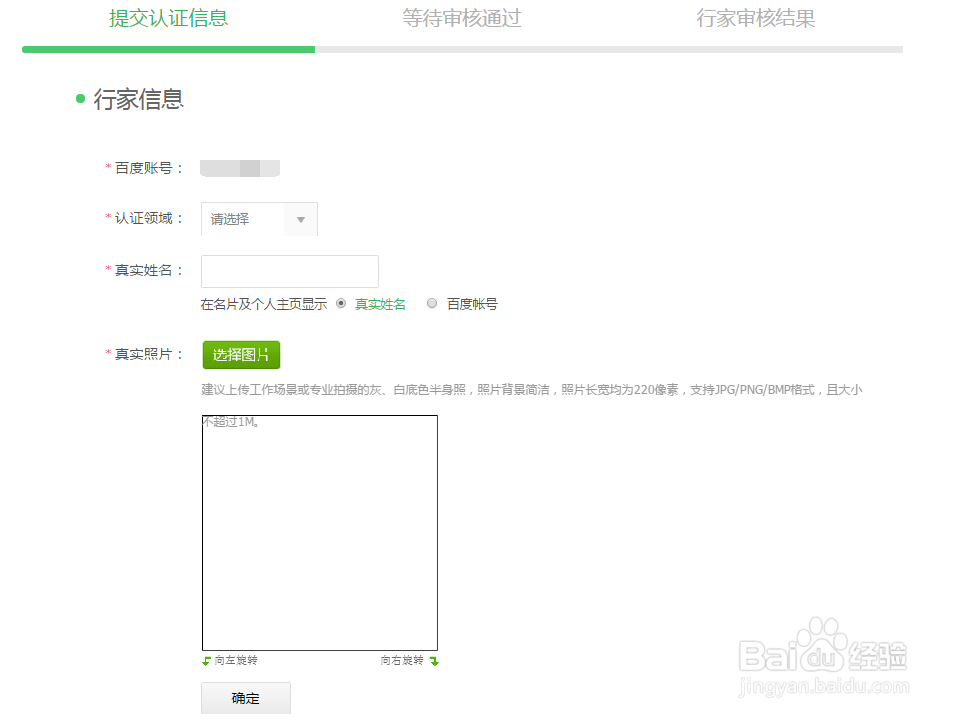This screenshot has height=720, width=963.
Task: Toggle the currently selected display-name radio option
Action: tap(342, 304)
